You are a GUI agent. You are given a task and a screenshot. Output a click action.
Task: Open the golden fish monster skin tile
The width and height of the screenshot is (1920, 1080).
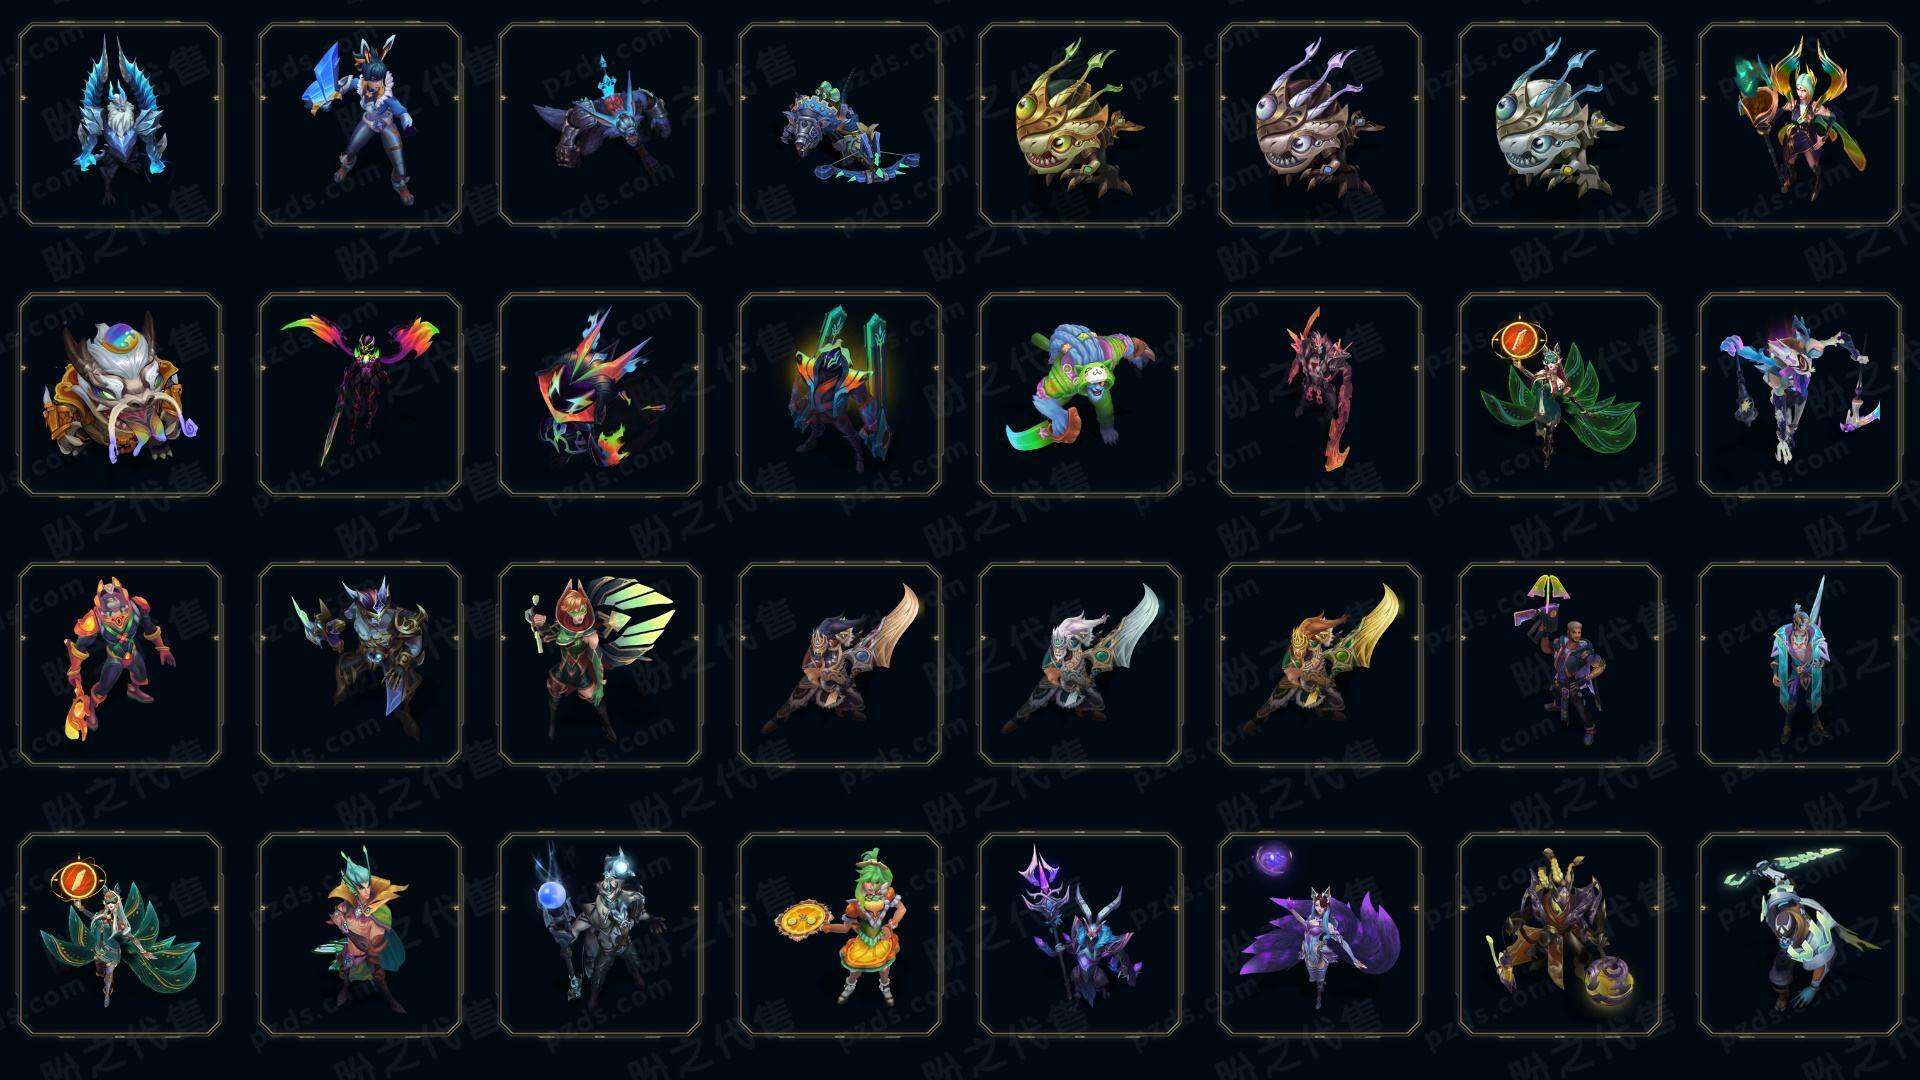tap(1080, 125)
